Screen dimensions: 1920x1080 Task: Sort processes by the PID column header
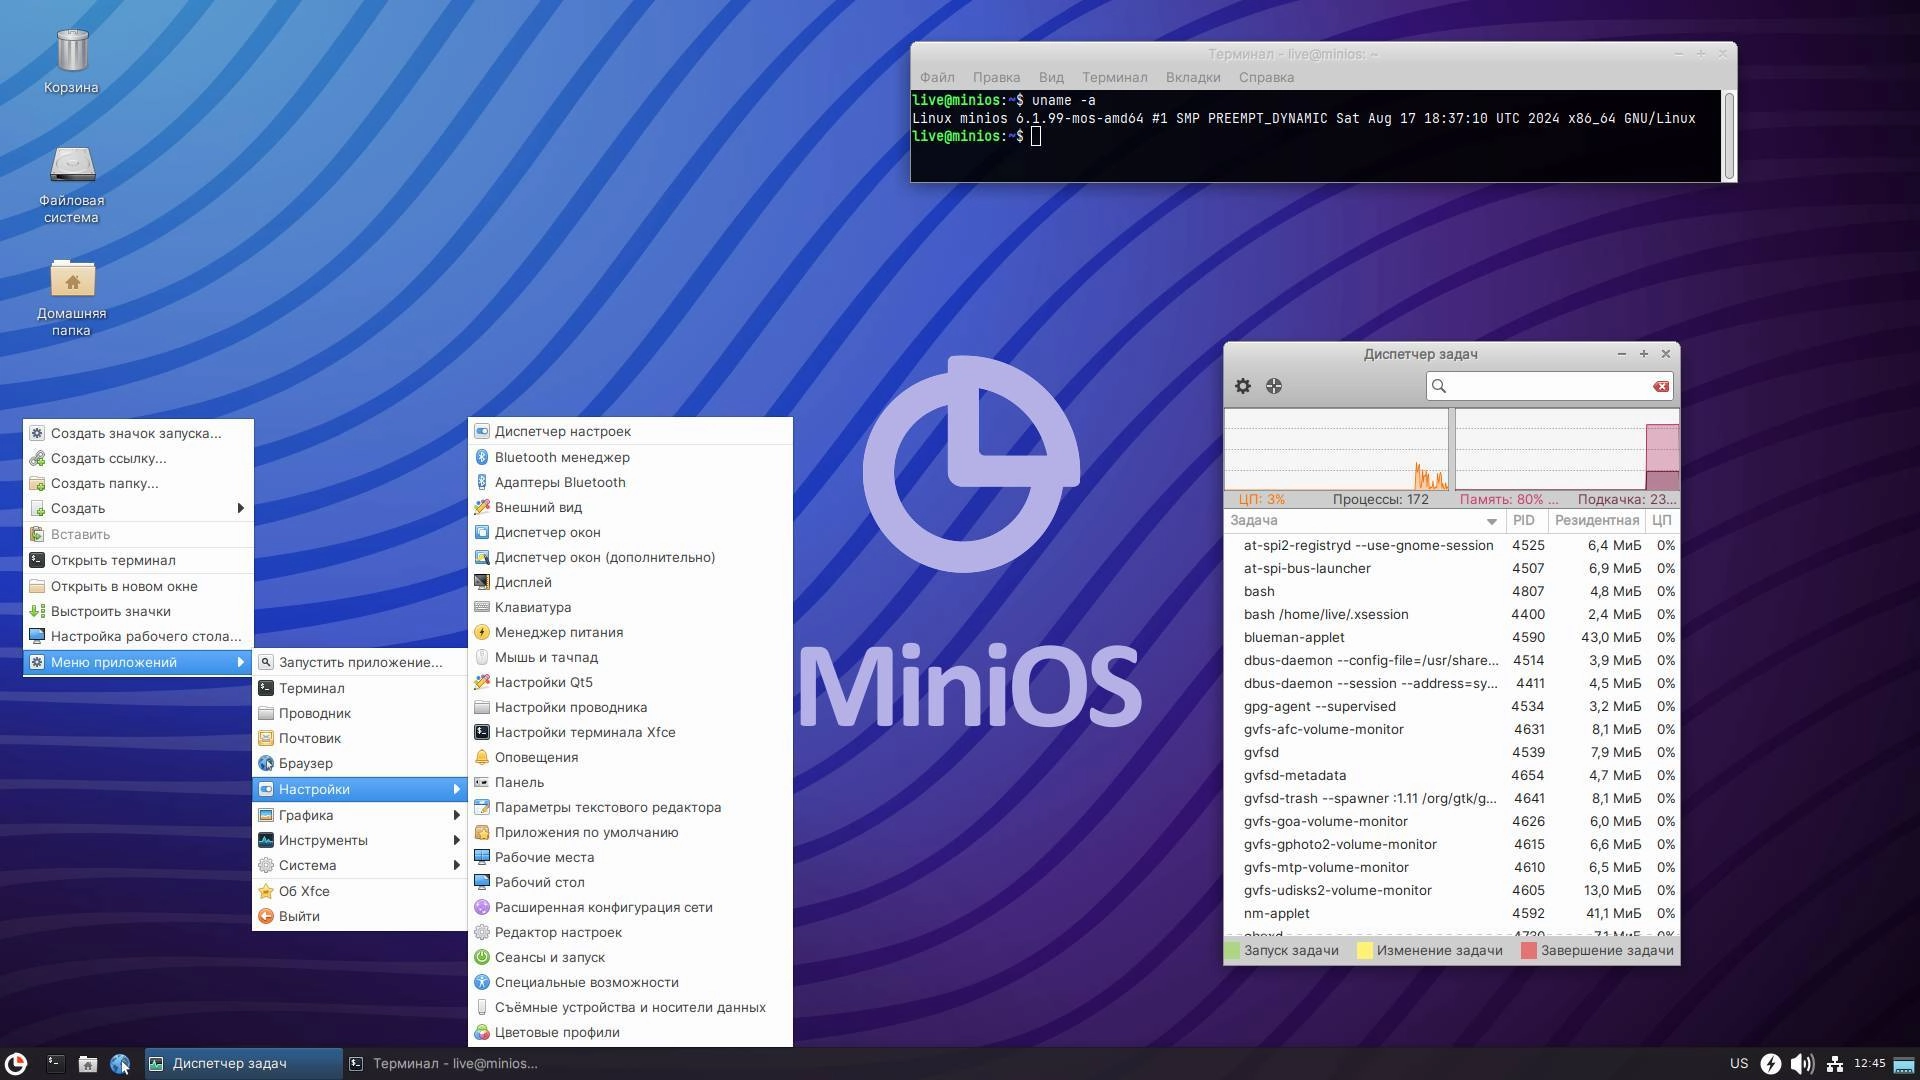1526,520
